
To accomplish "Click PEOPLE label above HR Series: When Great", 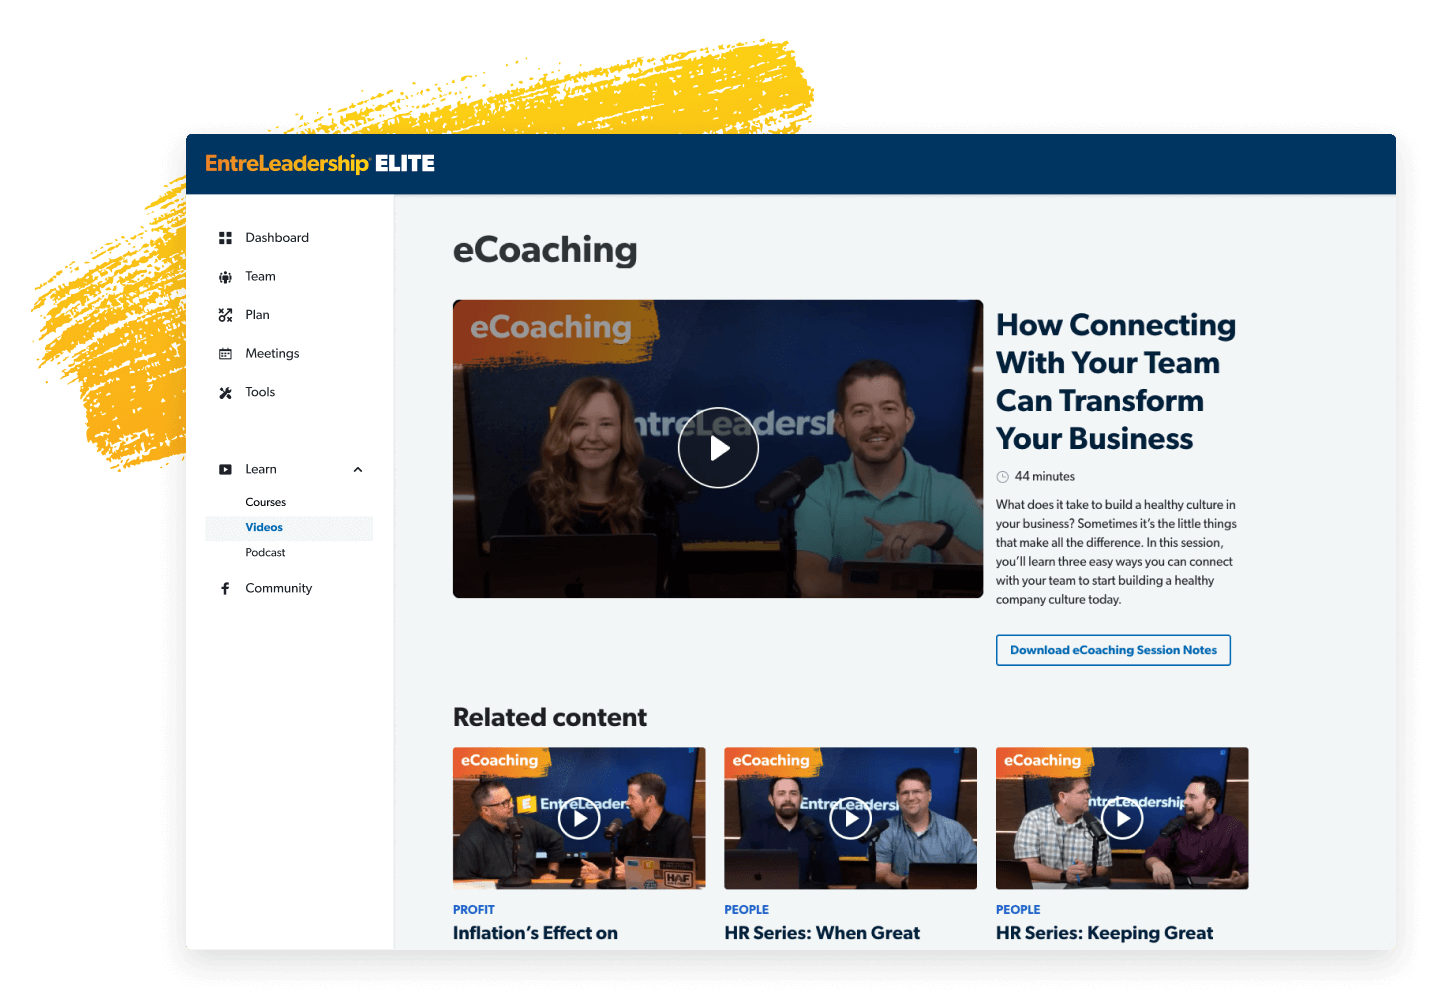I will [746, 910].
